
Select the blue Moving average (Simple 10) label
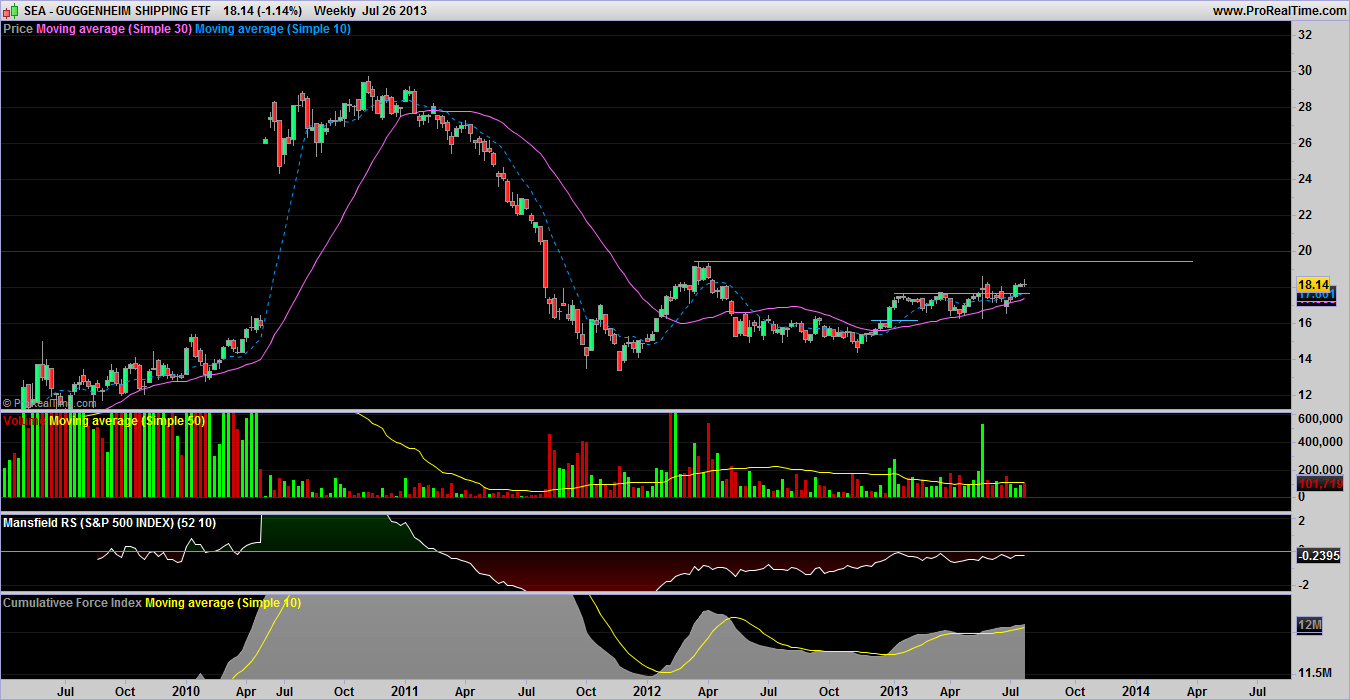(272, 29)
